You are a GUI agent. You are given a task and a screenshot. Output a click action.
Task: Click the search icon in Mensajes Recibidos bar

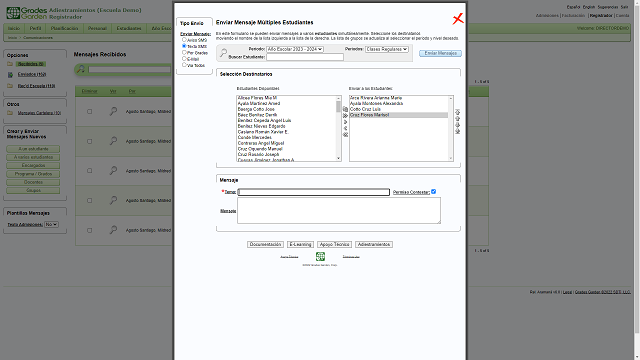(81, 69)
